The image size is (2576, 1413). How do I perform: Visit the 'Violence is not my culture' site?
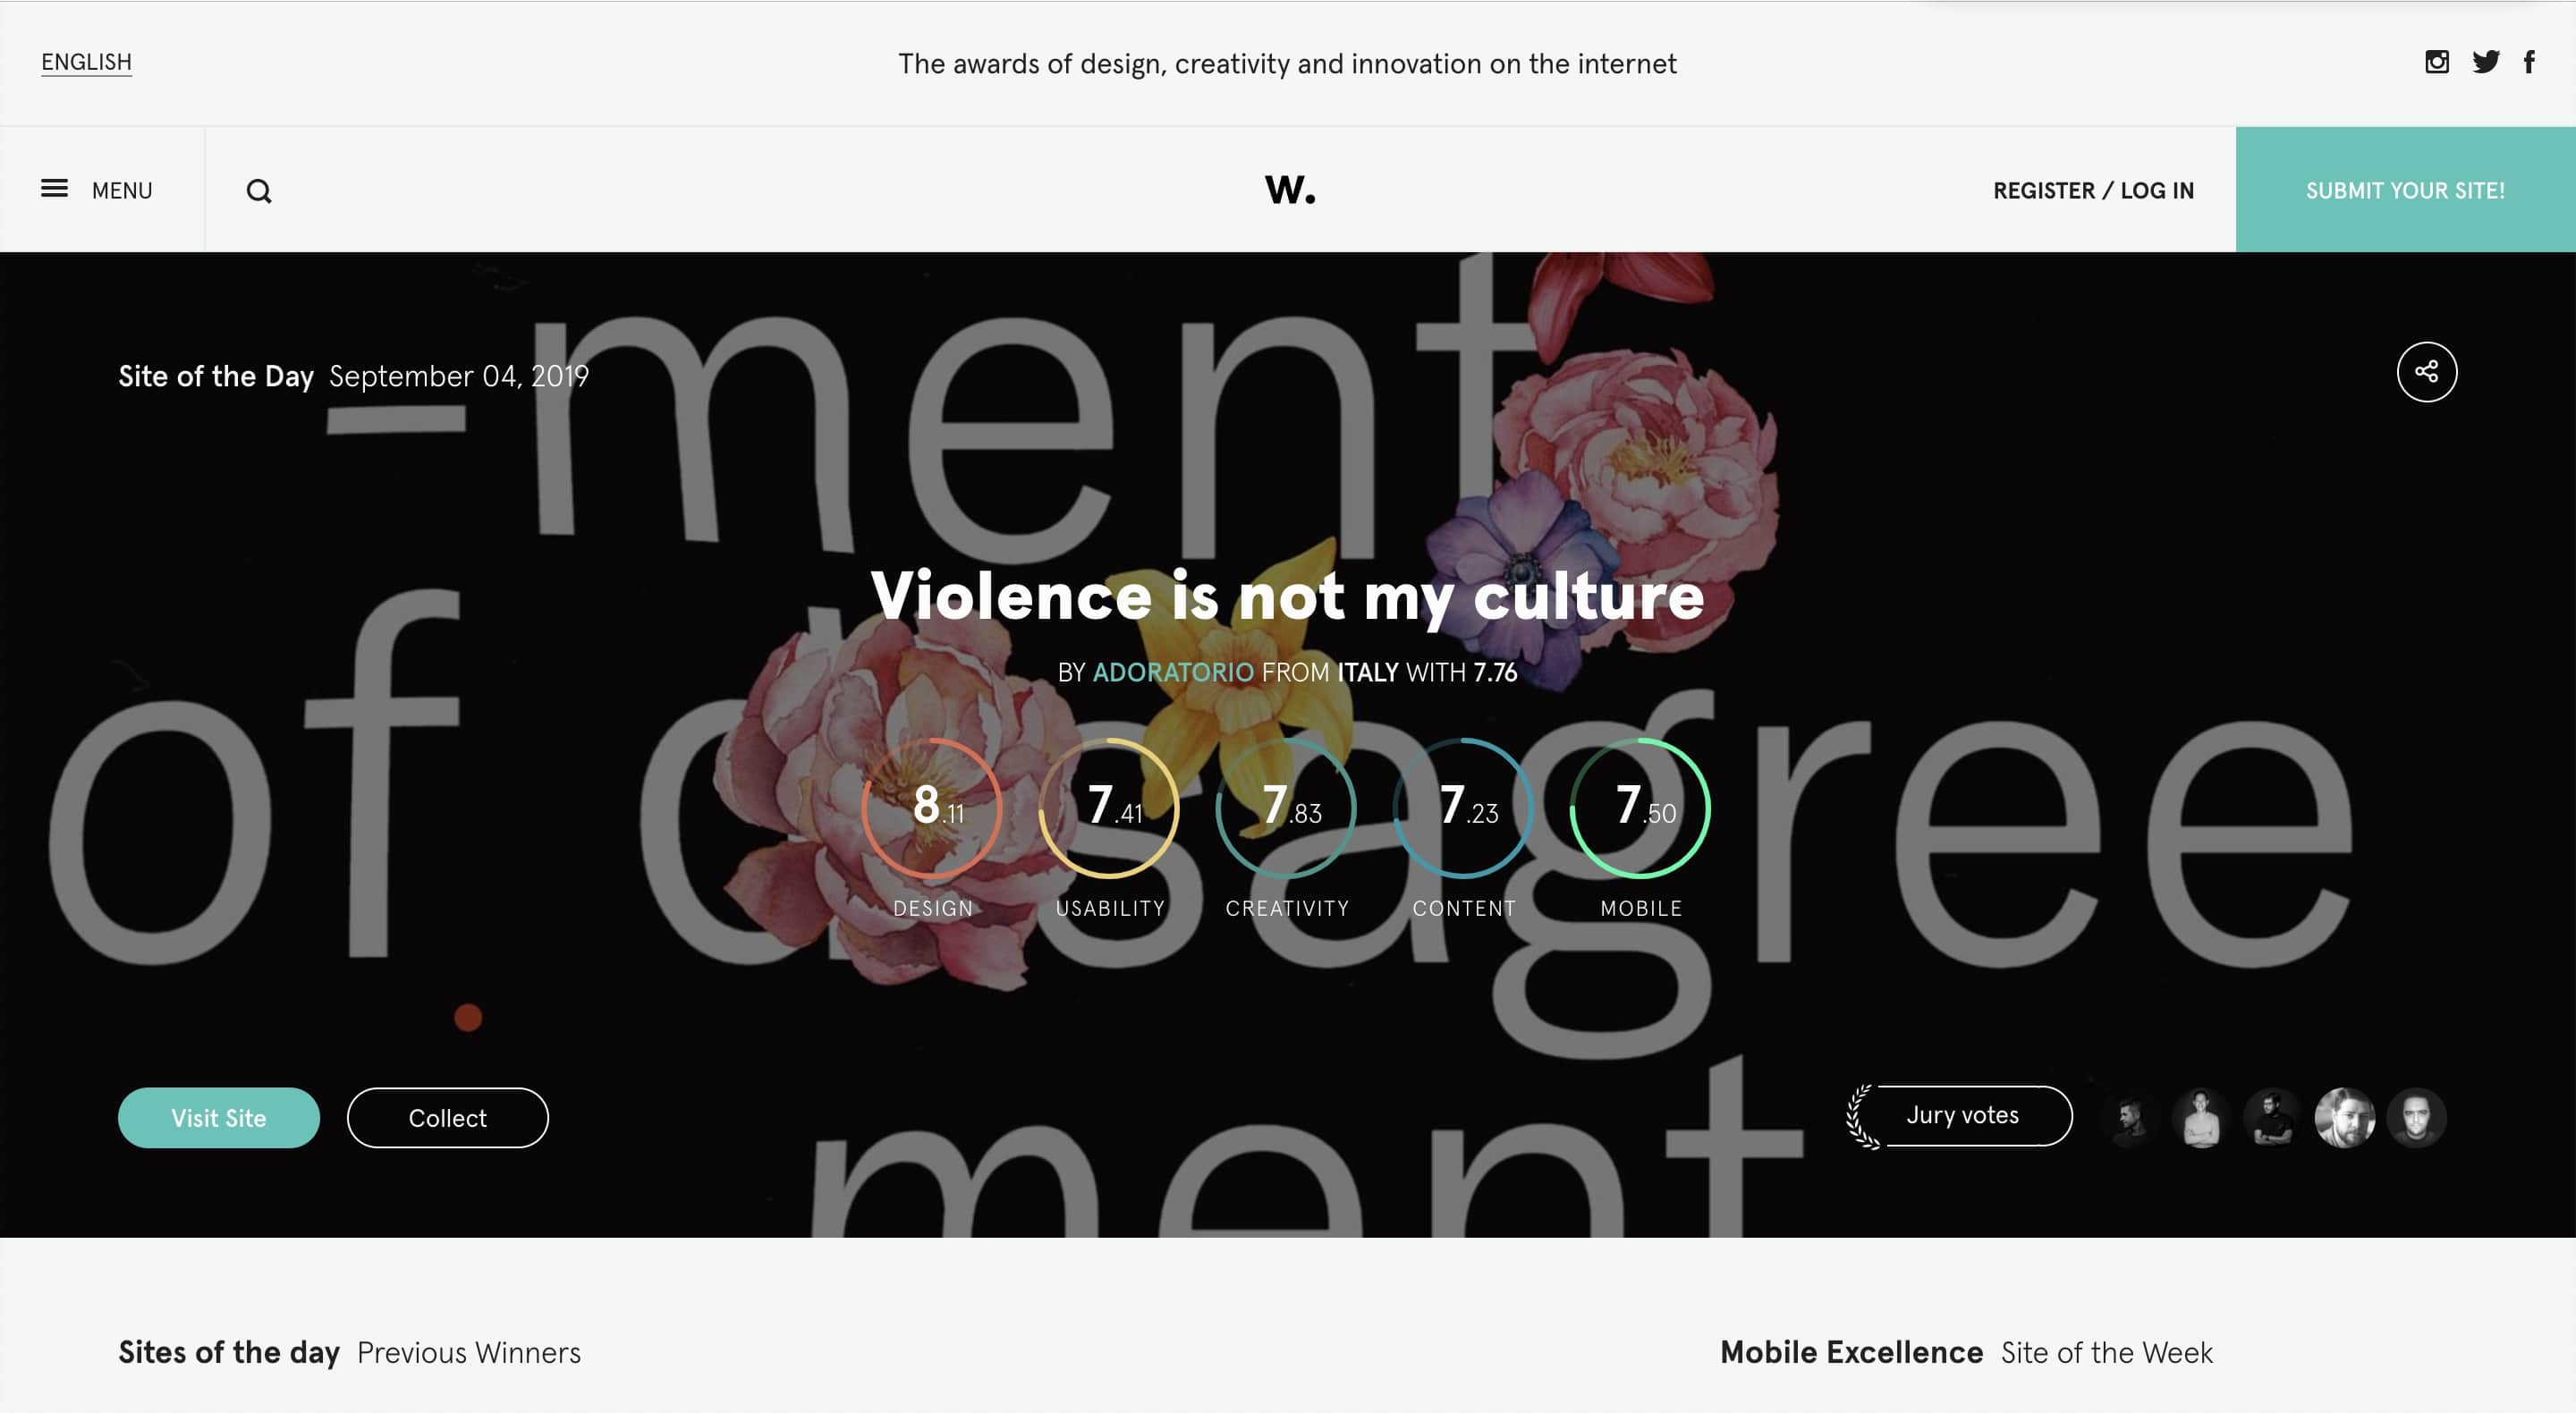click(x=217, y=1117)
